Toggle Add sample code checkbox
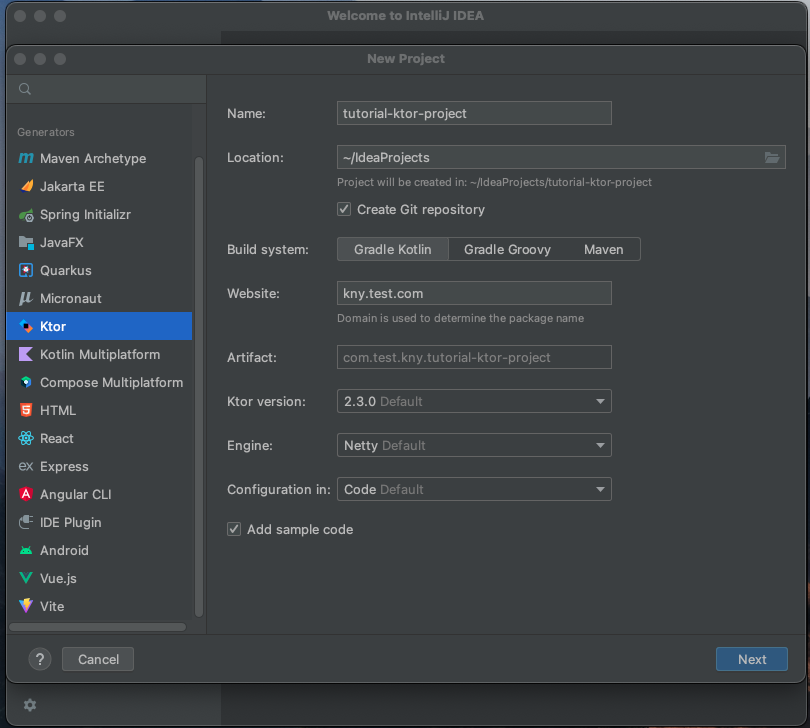 234,529
